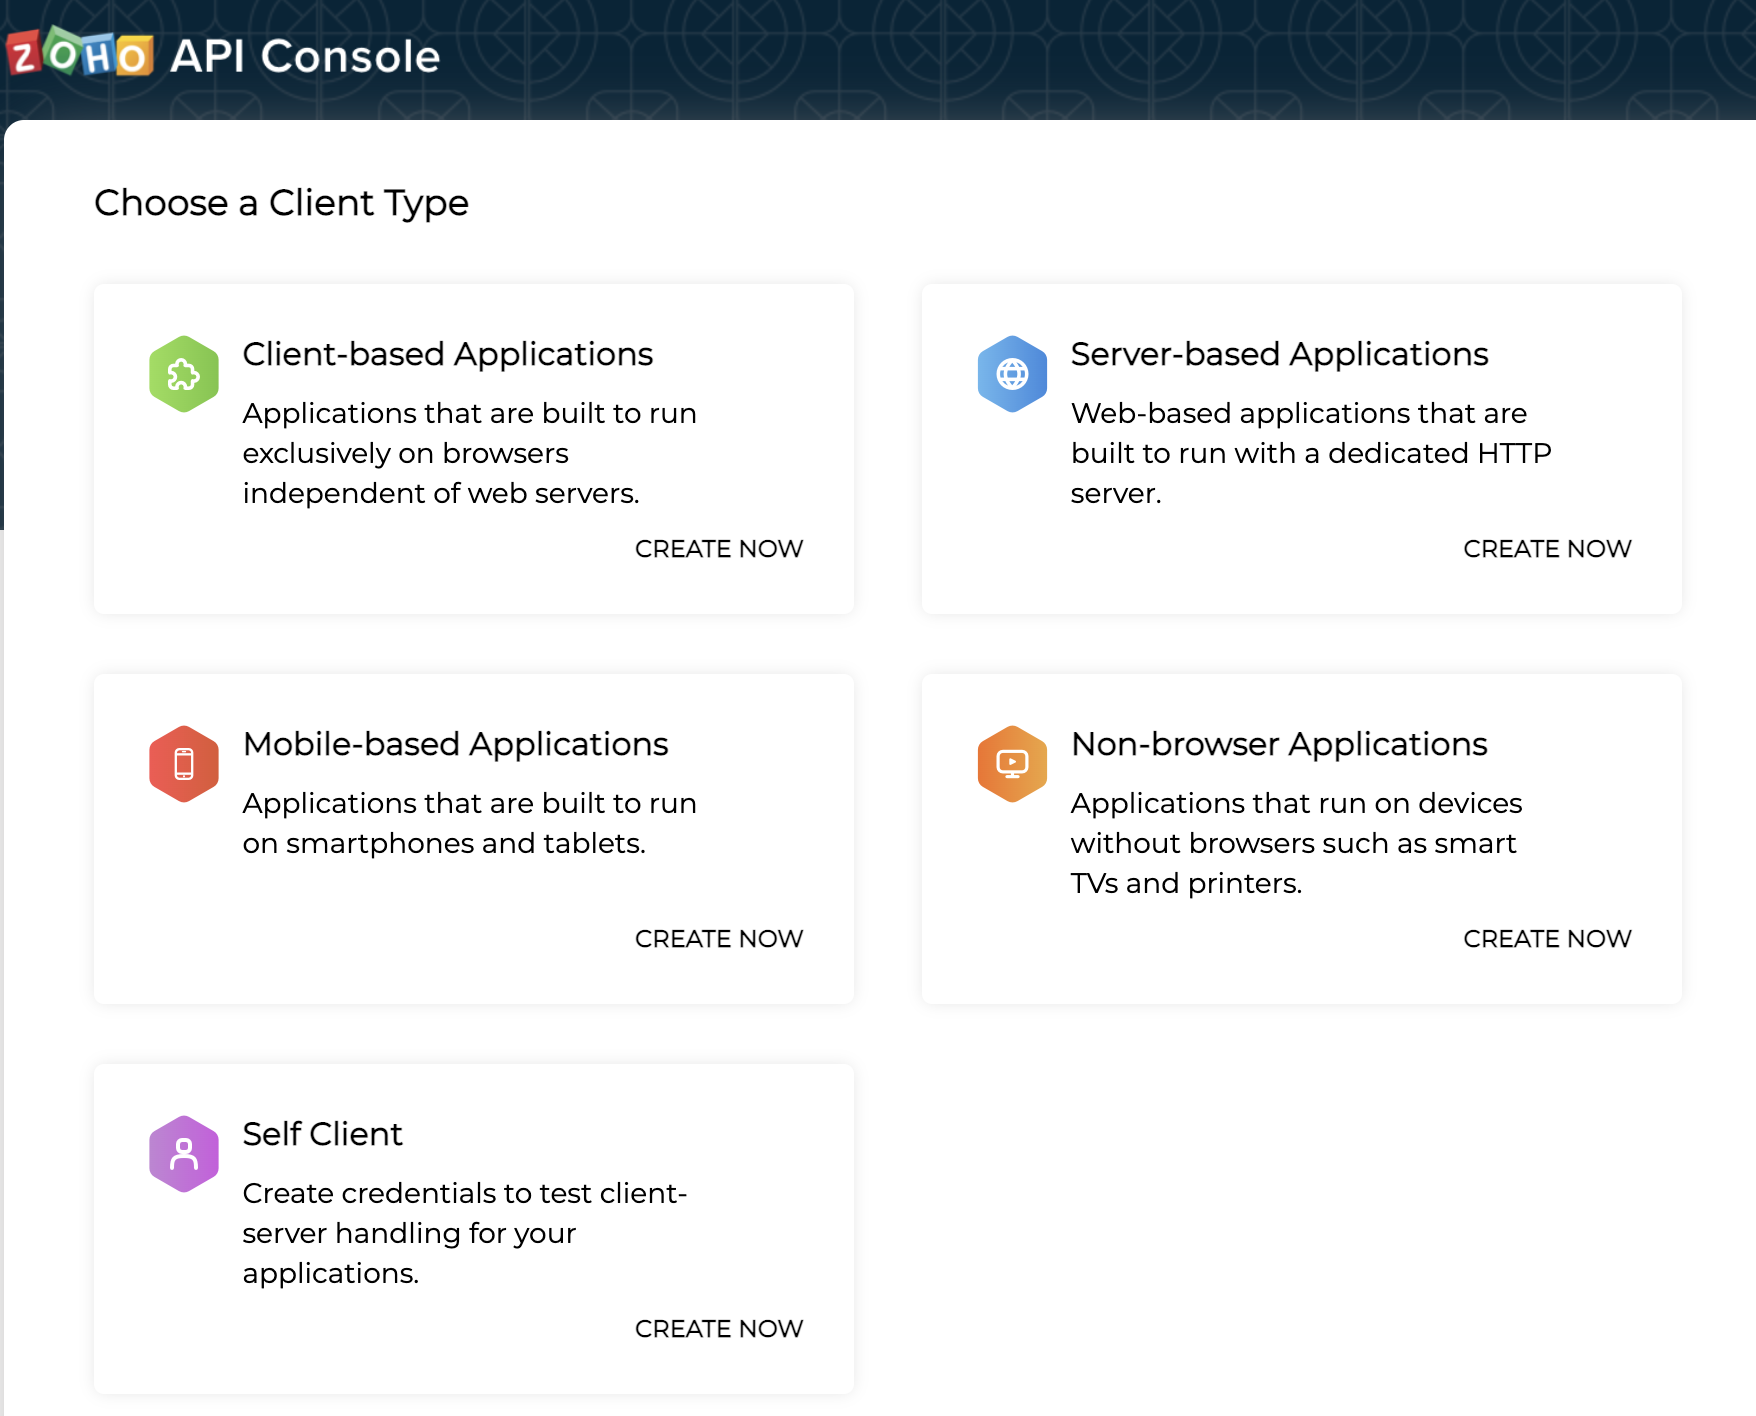Click the Server-based Applications title text
The image size is (1756, 1416).
click(1279, 353)
